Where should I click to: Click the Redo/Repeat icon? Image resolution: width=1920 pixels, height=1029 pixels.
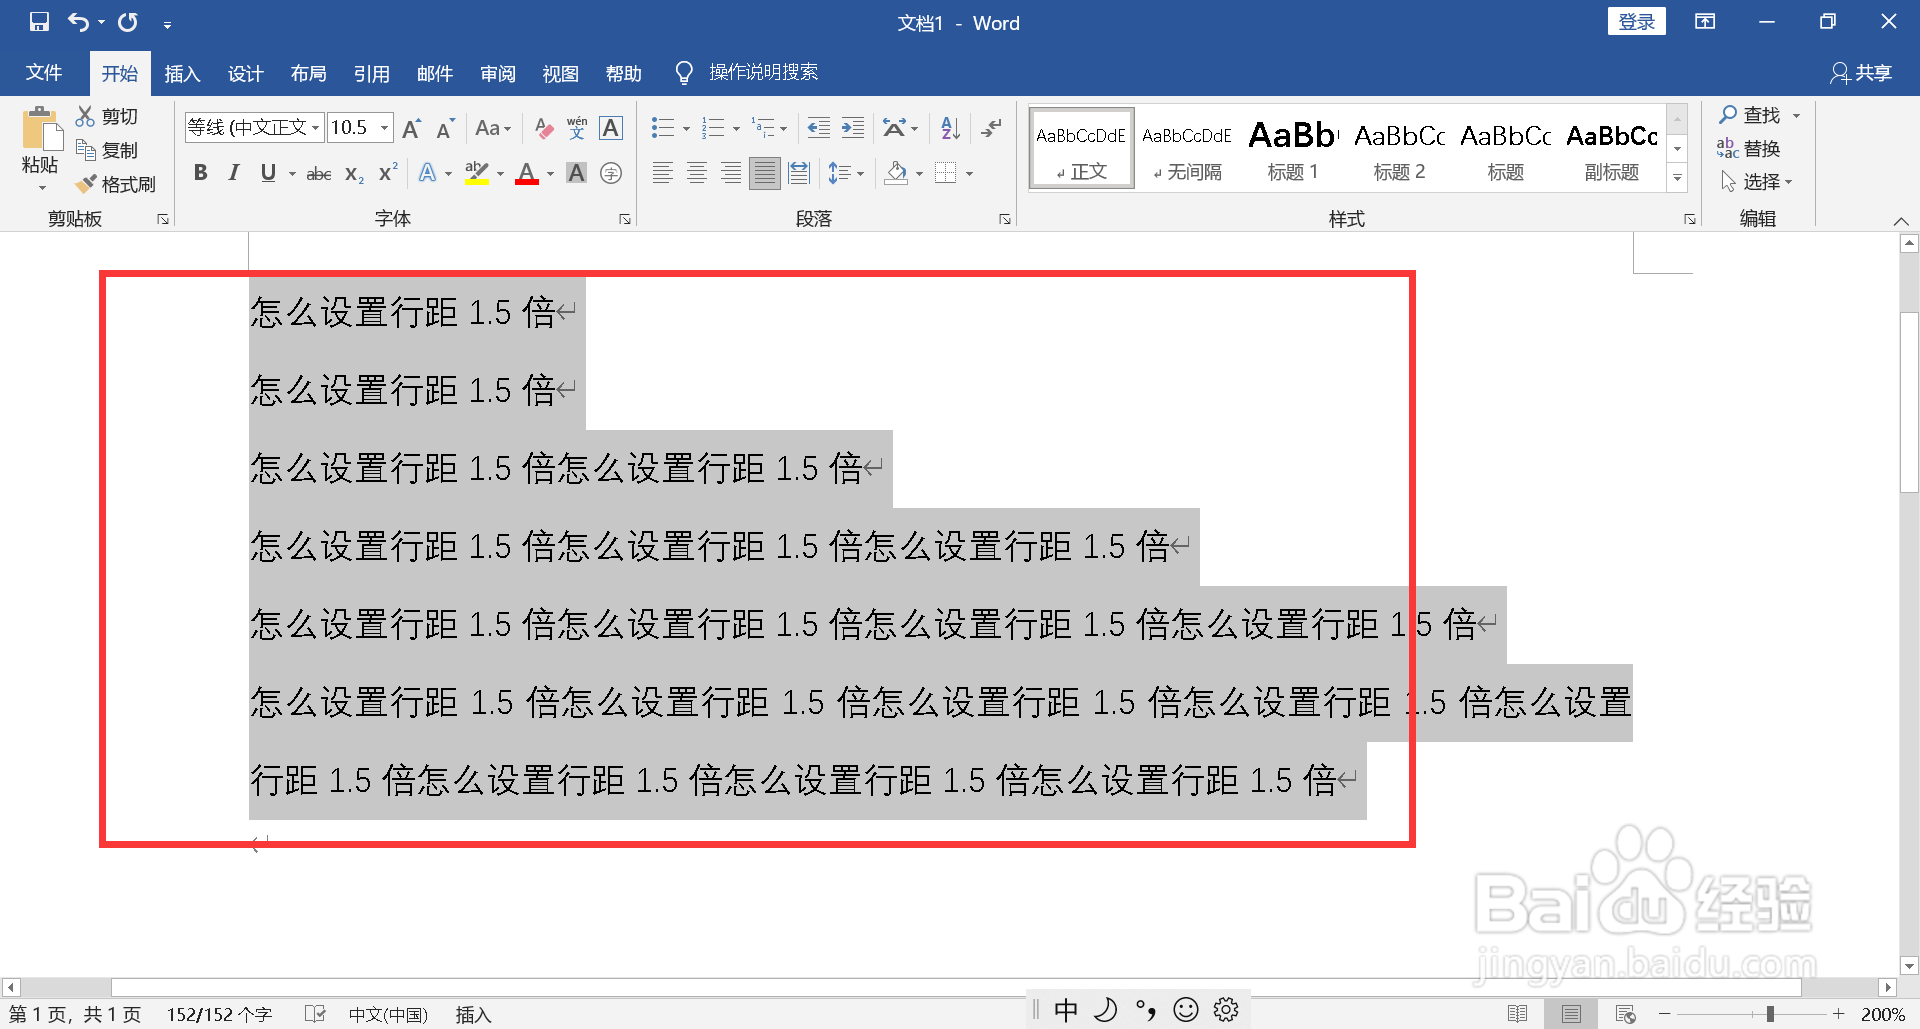click(128, 22)
